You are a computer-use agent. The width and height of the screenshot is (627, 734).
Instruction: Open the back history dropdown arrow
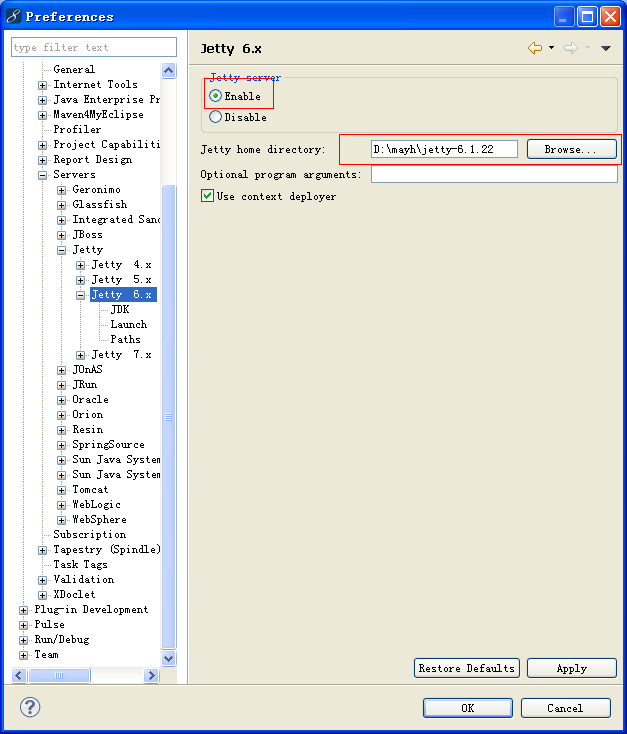pos(551,47)
